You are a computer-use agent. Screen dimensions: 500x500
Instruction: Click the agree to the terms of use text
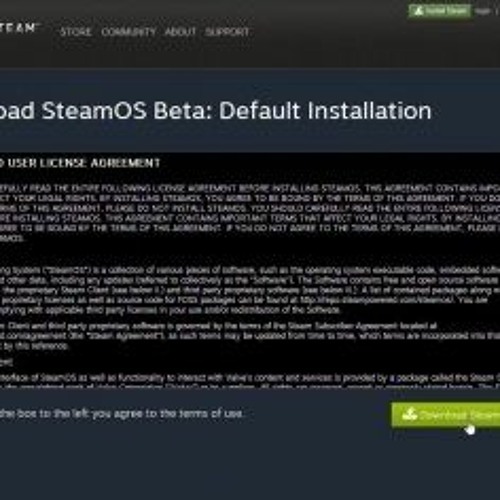click(122, 414)
